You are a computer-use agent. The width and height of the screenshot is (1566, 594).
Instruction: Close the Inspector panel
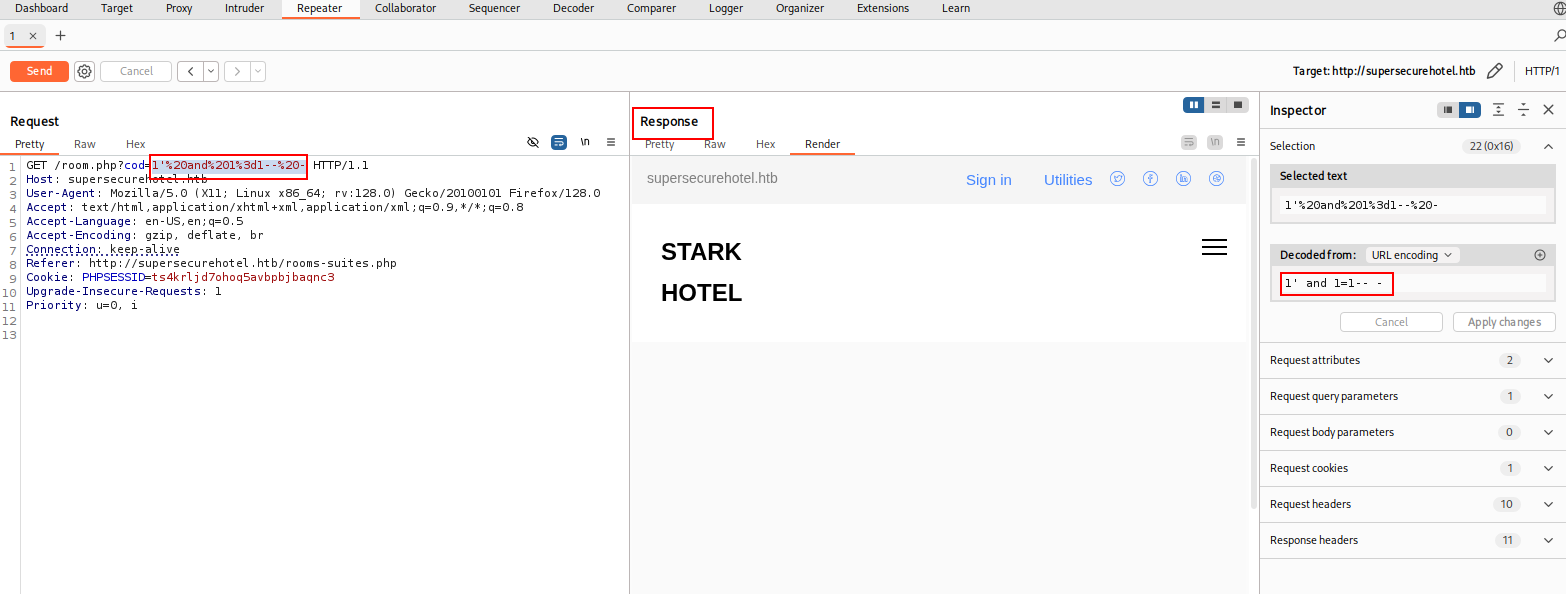1548,110
